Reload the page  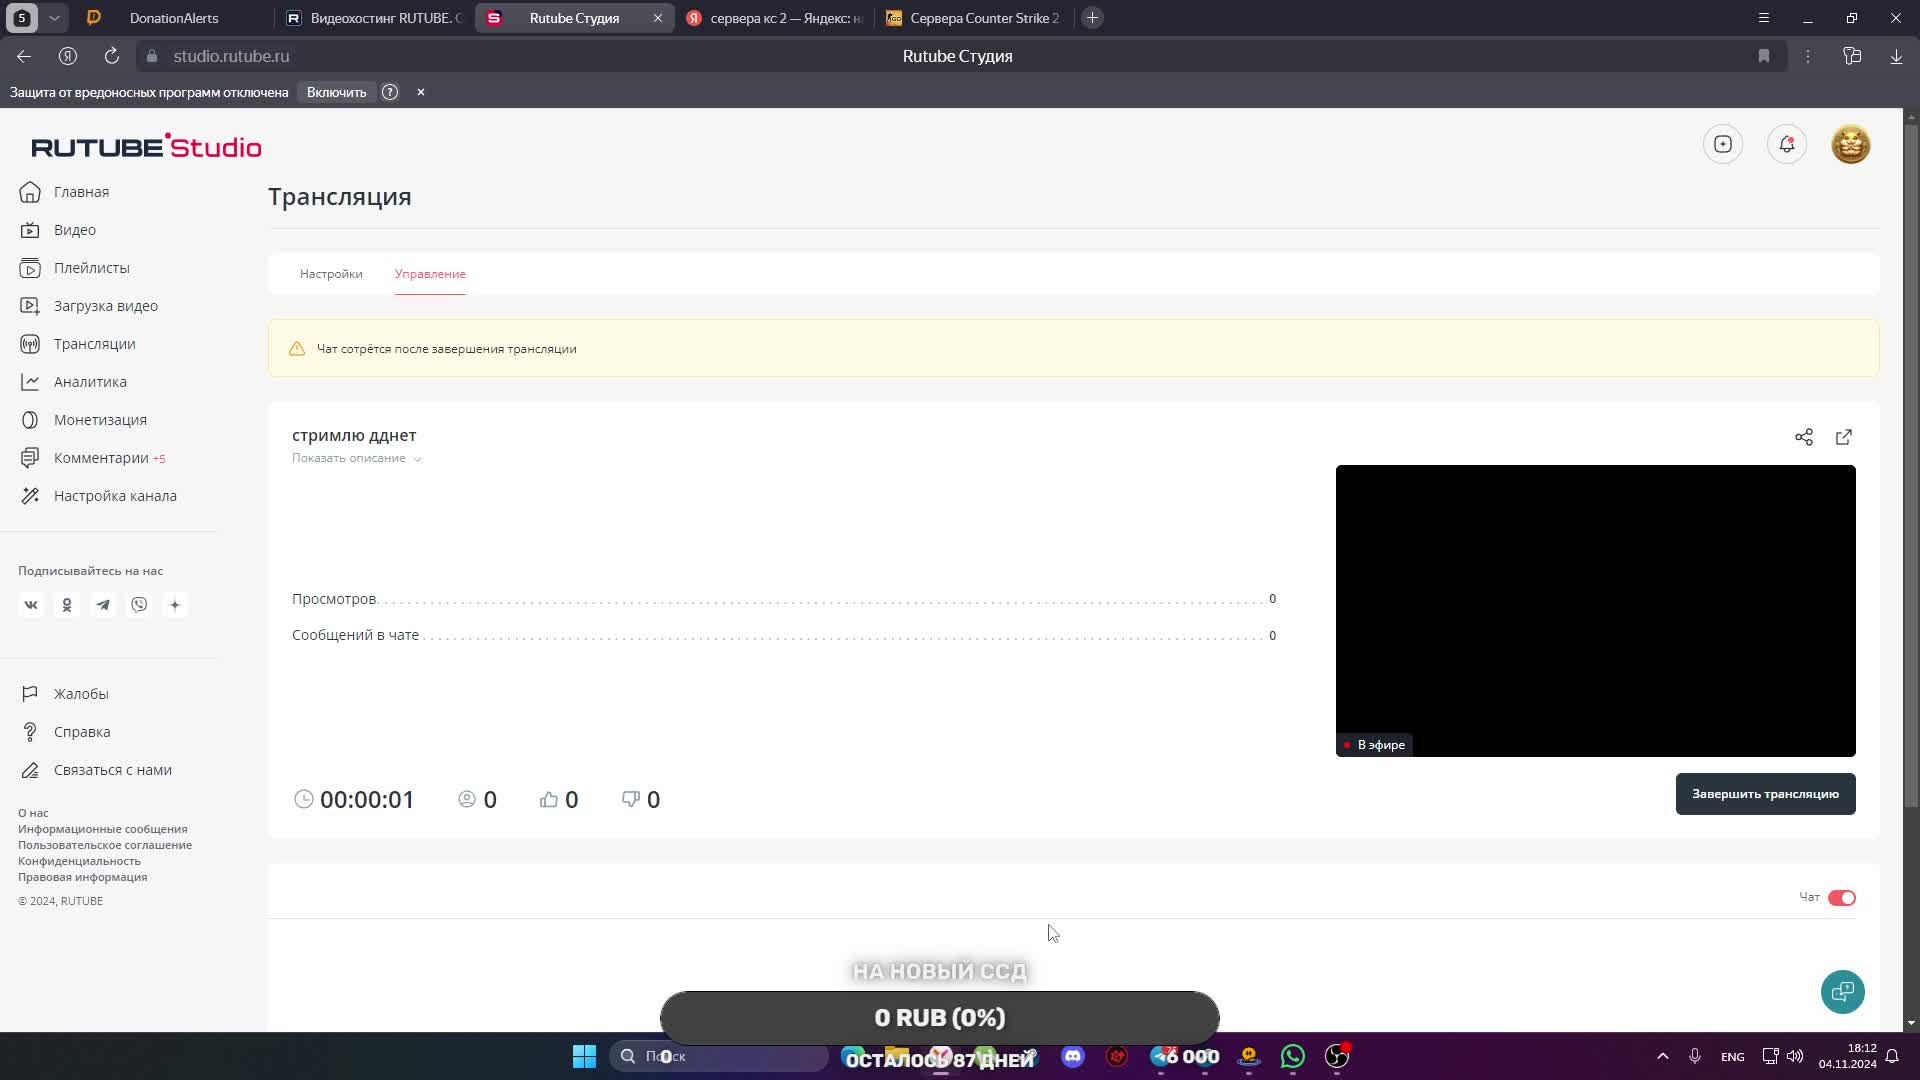point(112,56)
